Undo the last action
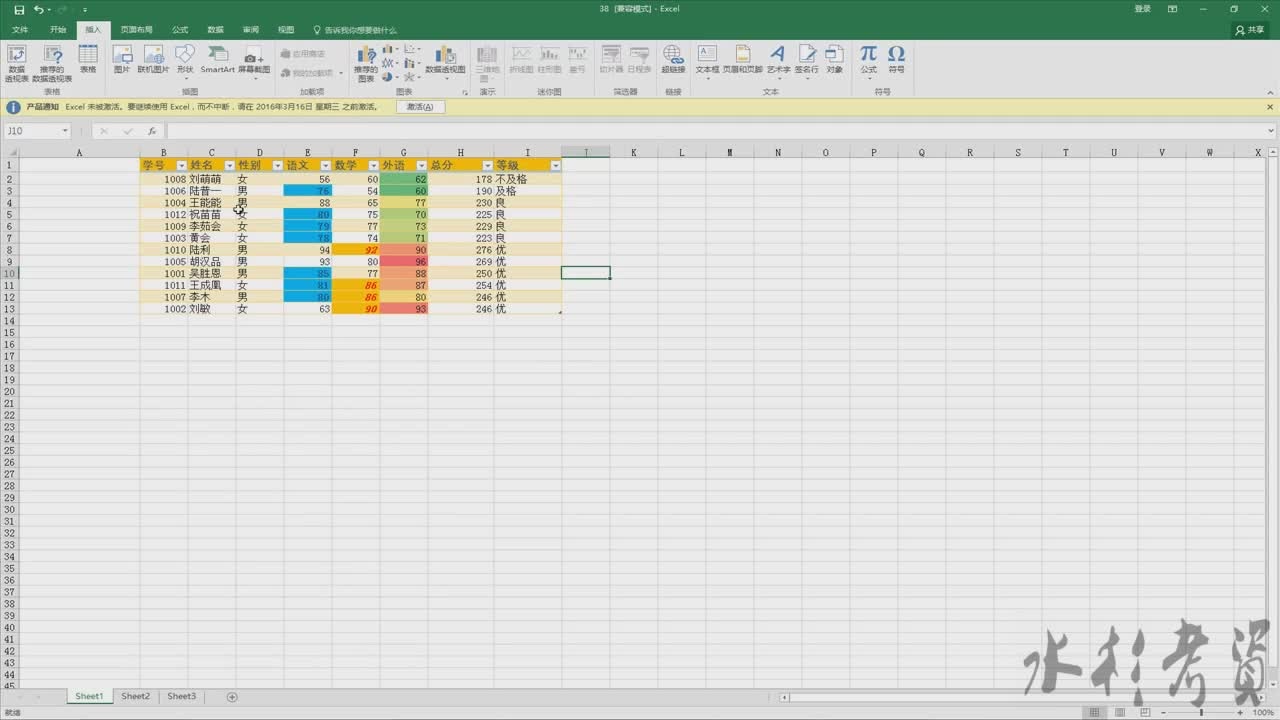 [38, 9]
